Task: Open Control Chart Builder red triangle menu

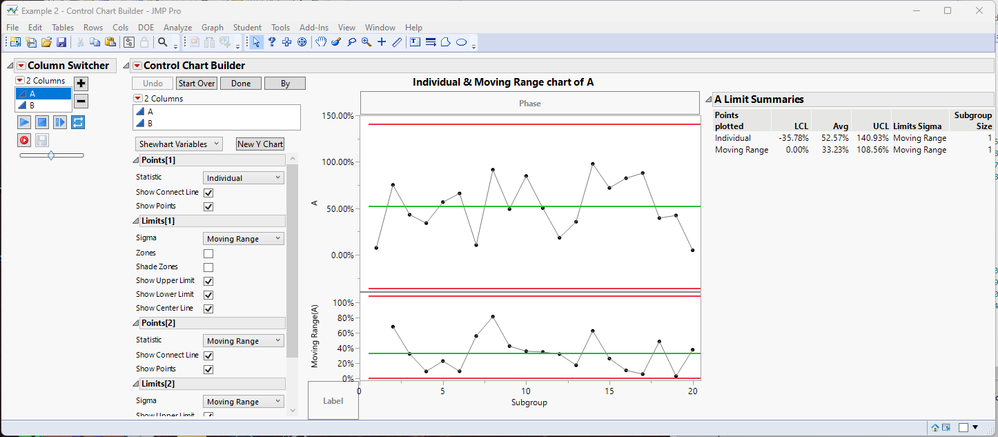Action: coord(136,66)
